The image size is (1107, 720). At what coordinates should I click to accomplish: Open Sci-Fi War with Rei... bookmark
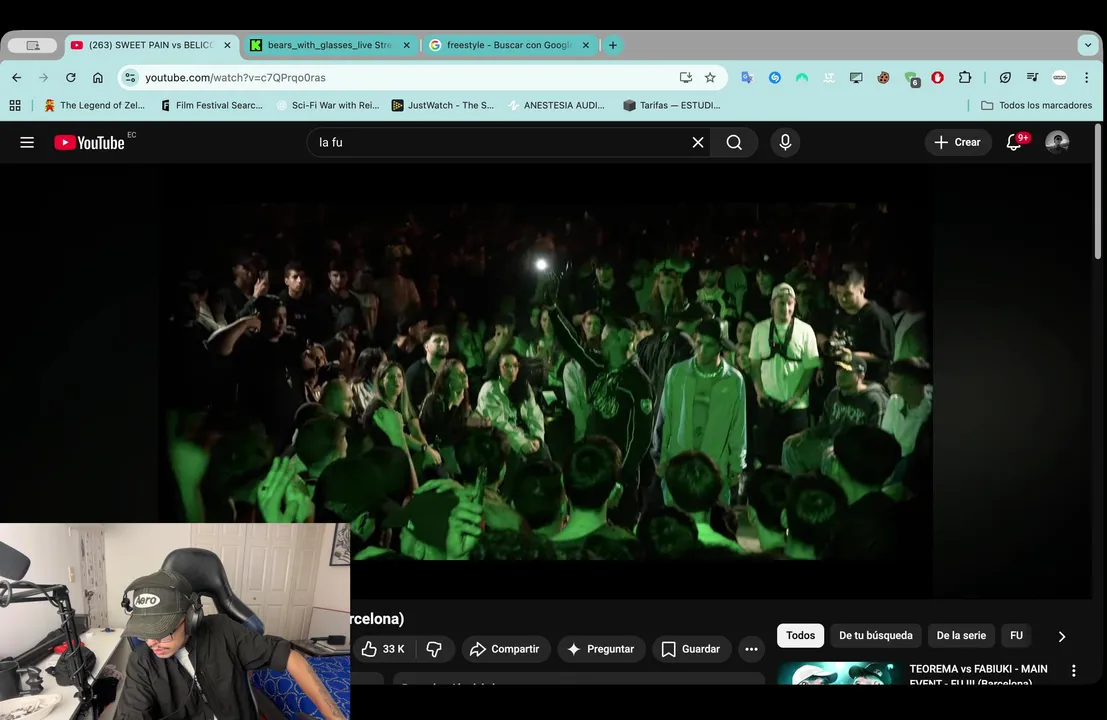pyautogui.click(x=328, y=105)
